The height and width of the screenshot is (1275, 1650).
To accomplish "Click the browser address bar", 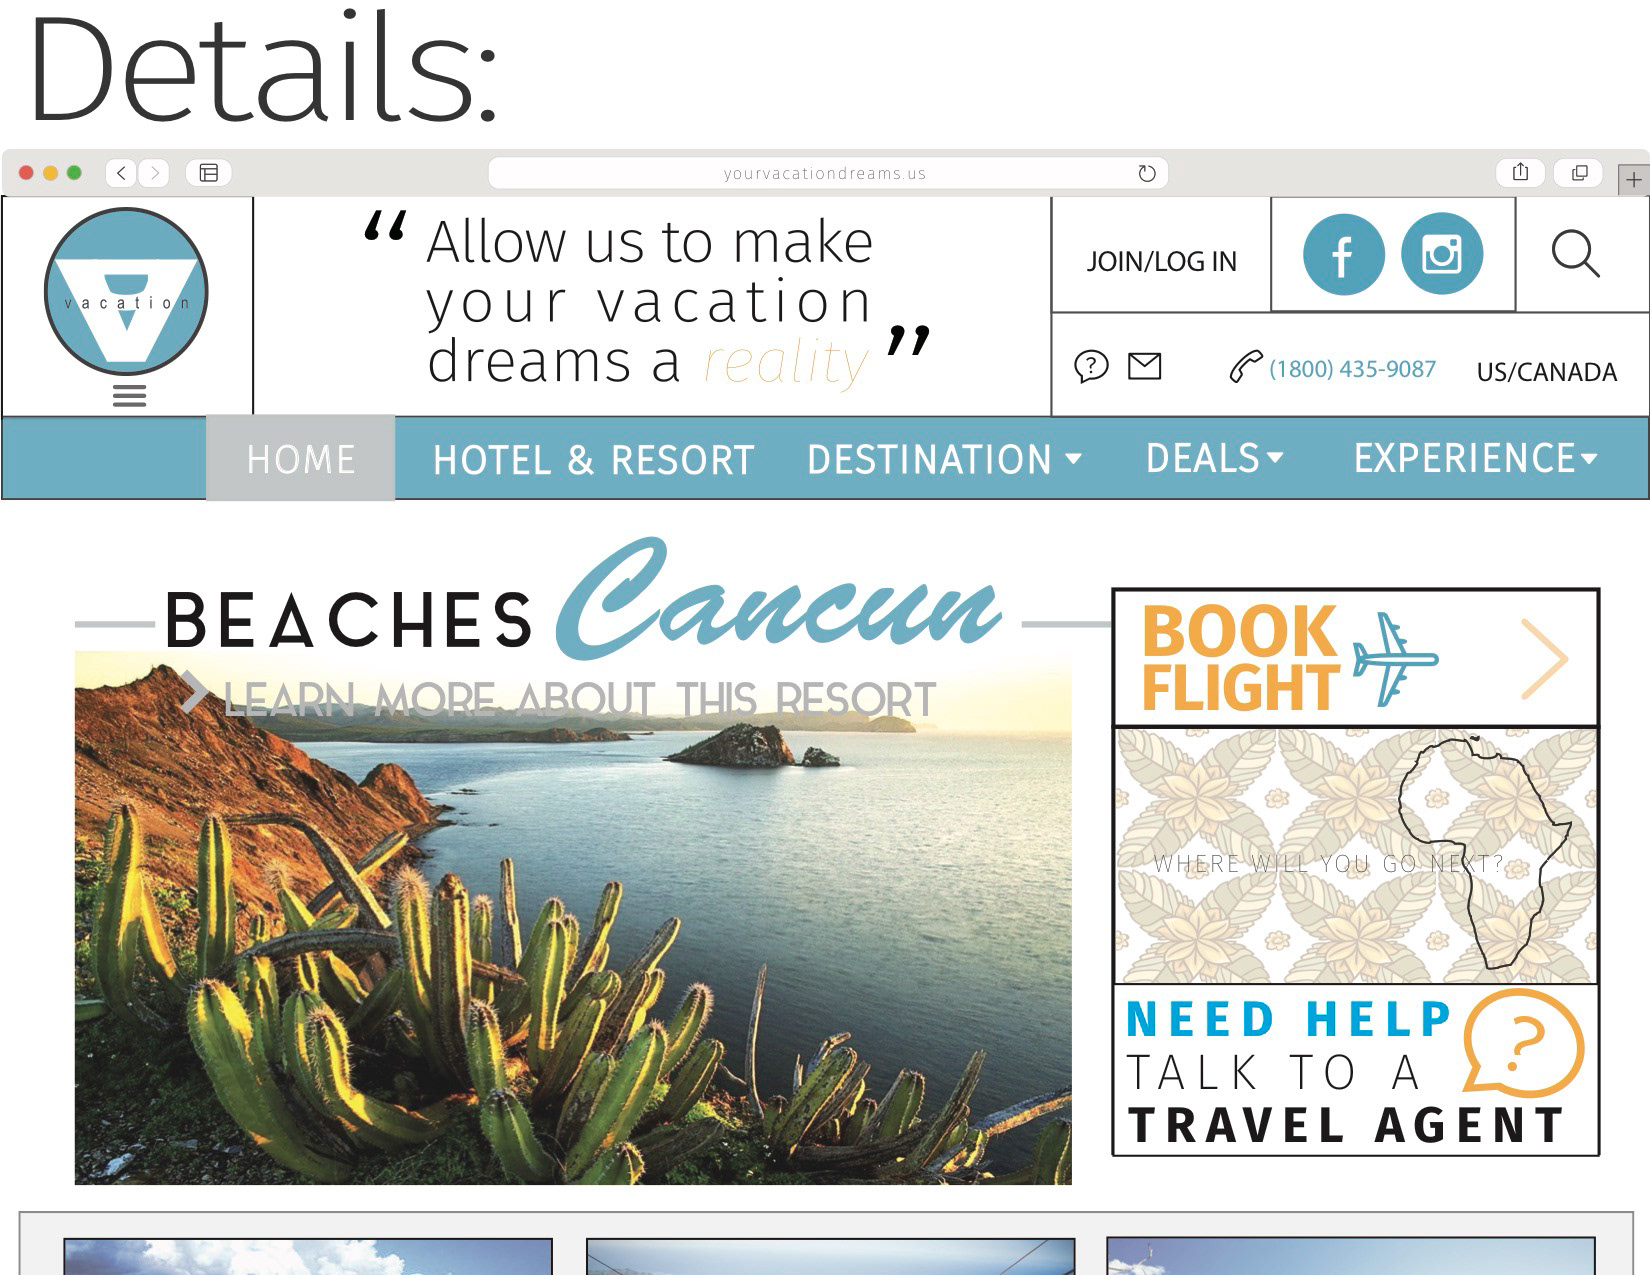I will pos(827,173).
